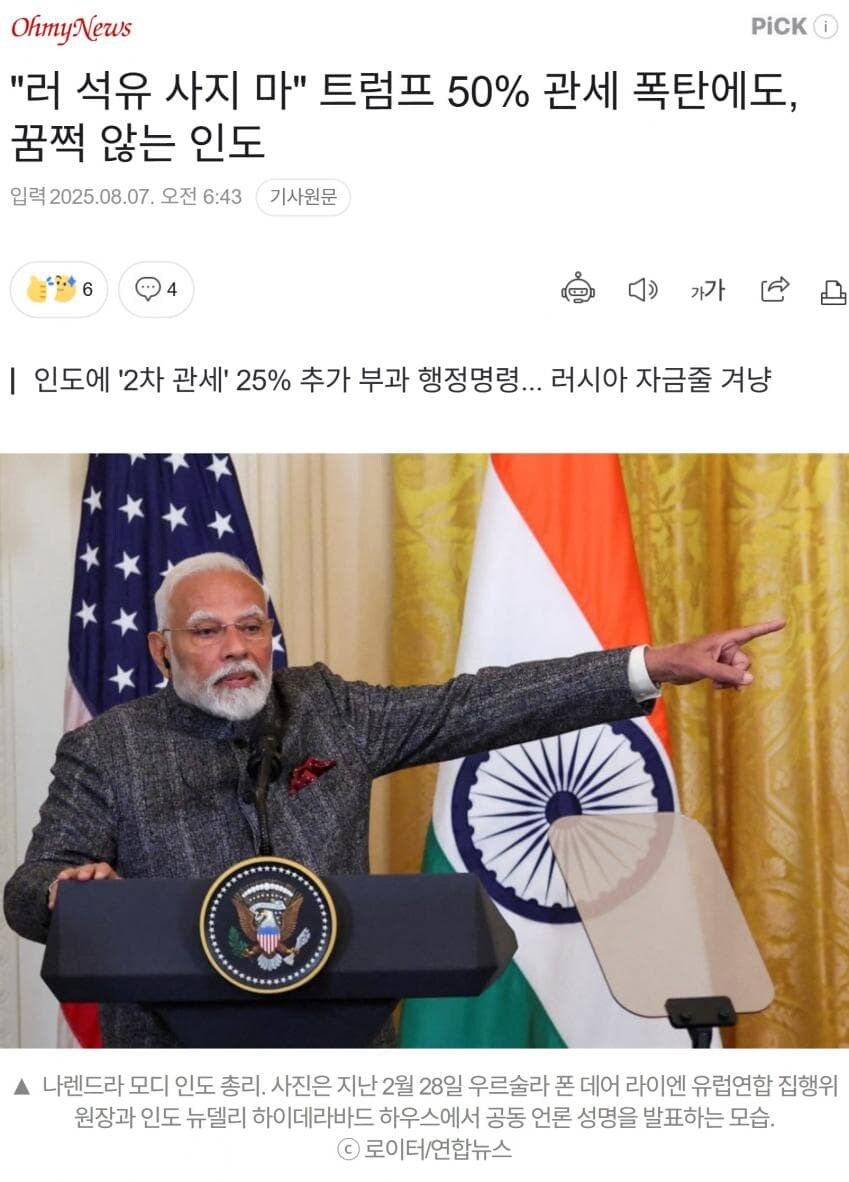Click the photo caption about 나렌드라 모디
Screen dimensions: 849x1182
click(x=440, y=1101)
